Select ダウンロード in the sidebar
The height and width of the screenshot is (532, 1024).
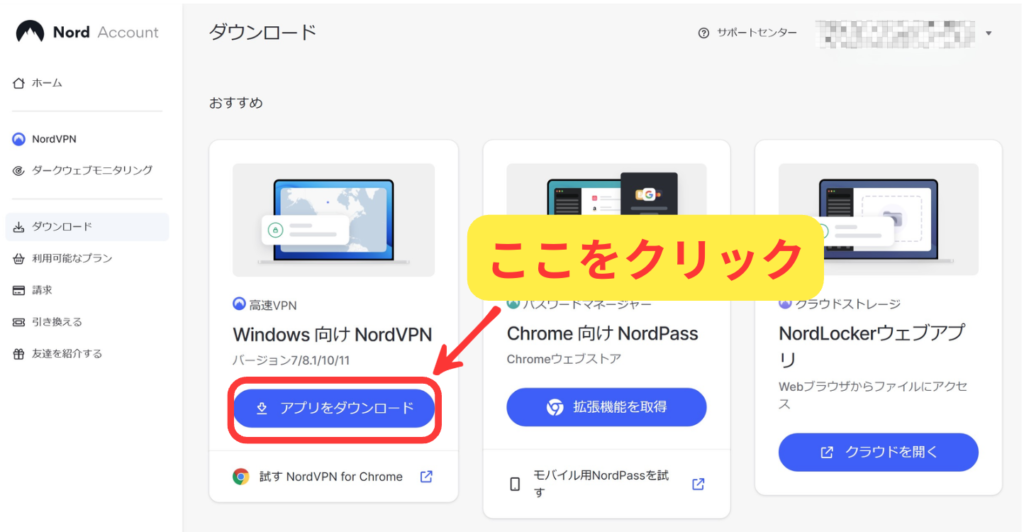pyautogui.click(x=62, y=227)
